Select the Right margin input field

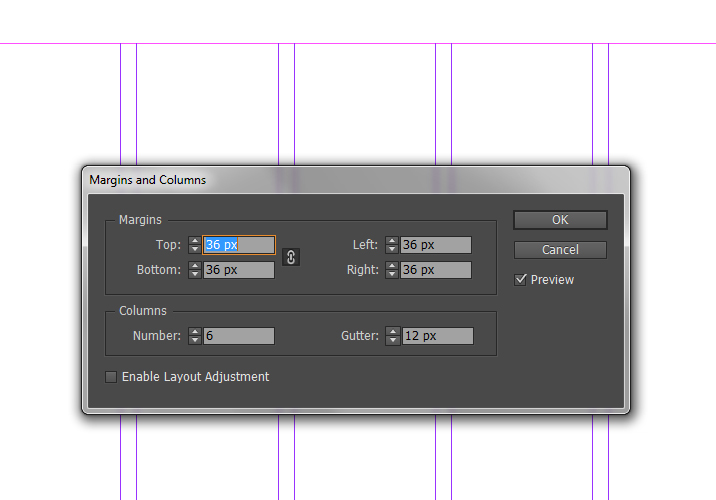click(436, 270)
